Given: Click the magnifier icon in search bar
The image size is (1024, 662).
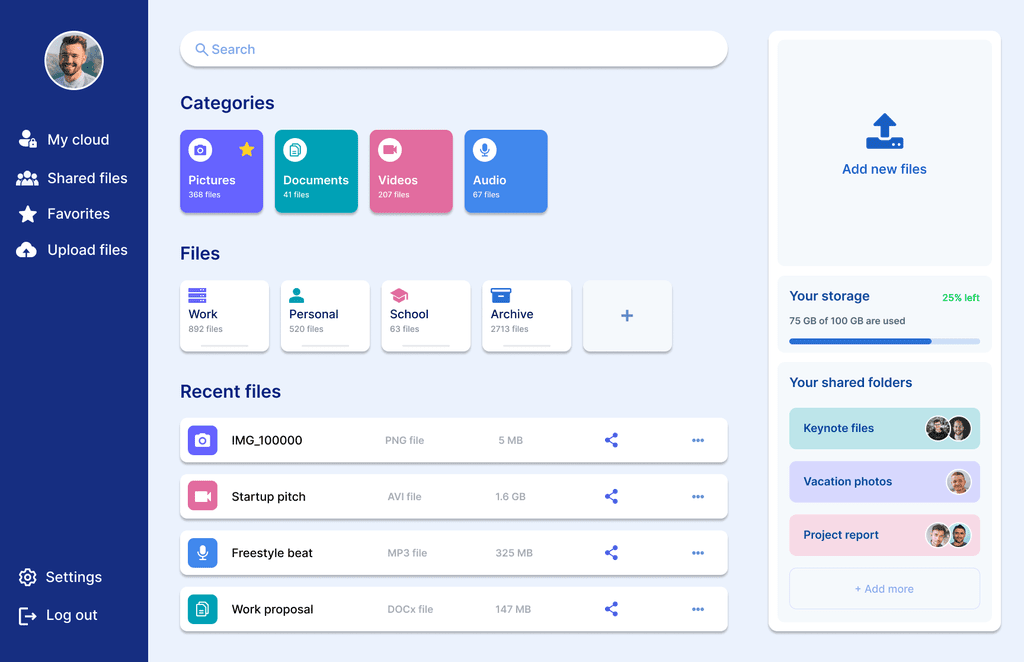Looking at the screenshot, I should 201,50.
